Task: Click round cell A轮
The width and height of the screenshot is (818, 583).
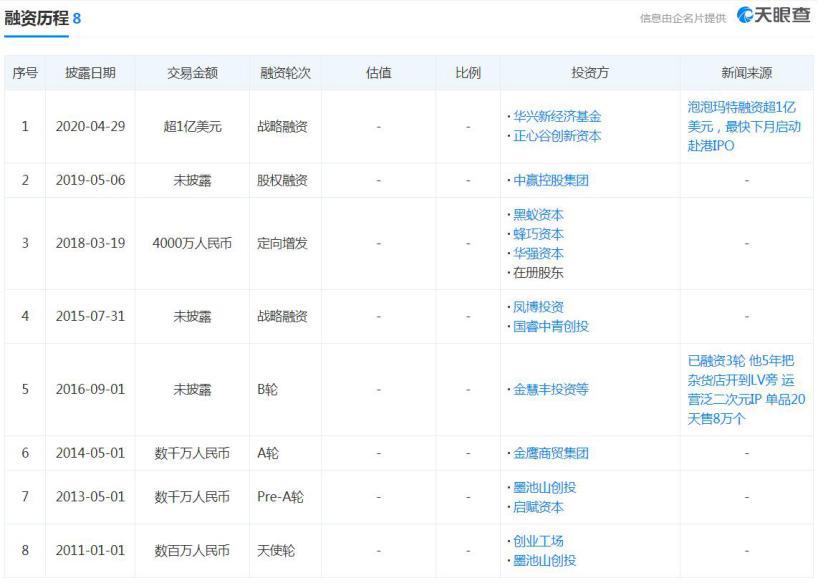Action: pos(268,453)
